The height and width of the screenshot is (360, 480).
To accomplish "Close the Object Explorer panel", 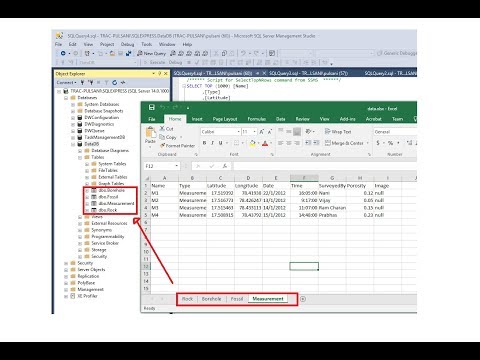I will [x=166, y=74].
